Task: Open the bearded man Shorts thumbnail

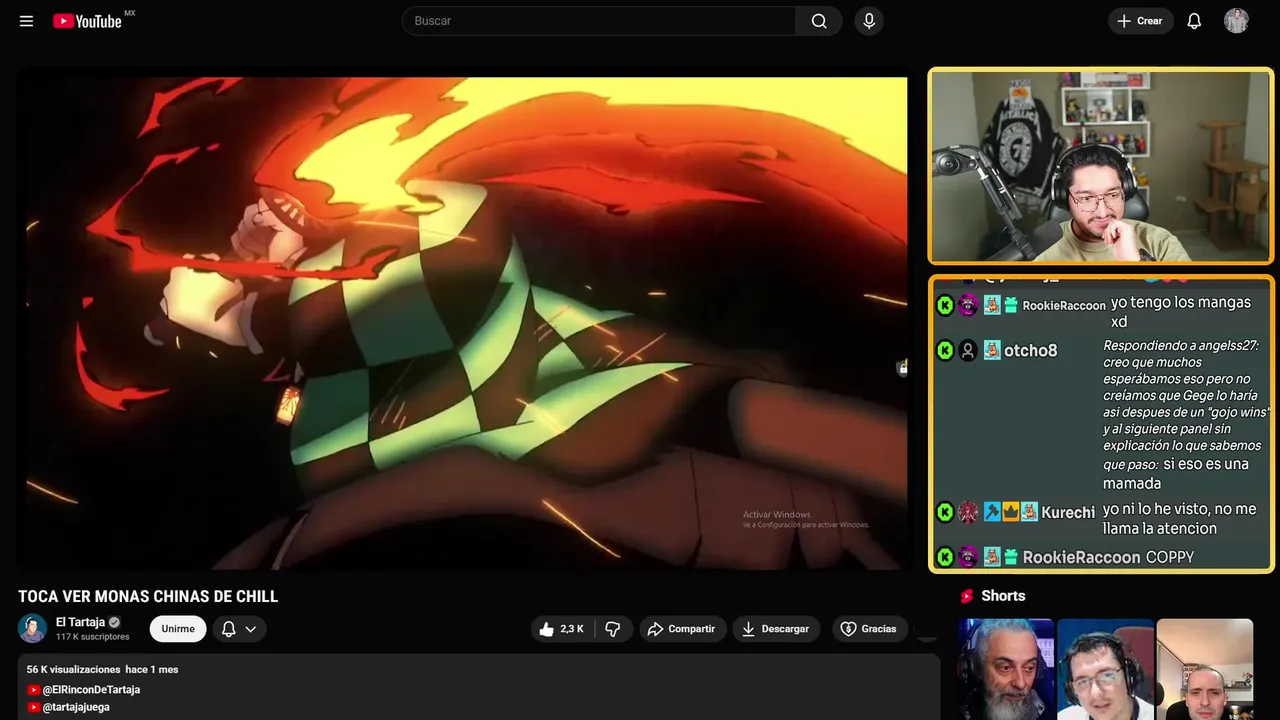Action: [x=1006, y=669]
